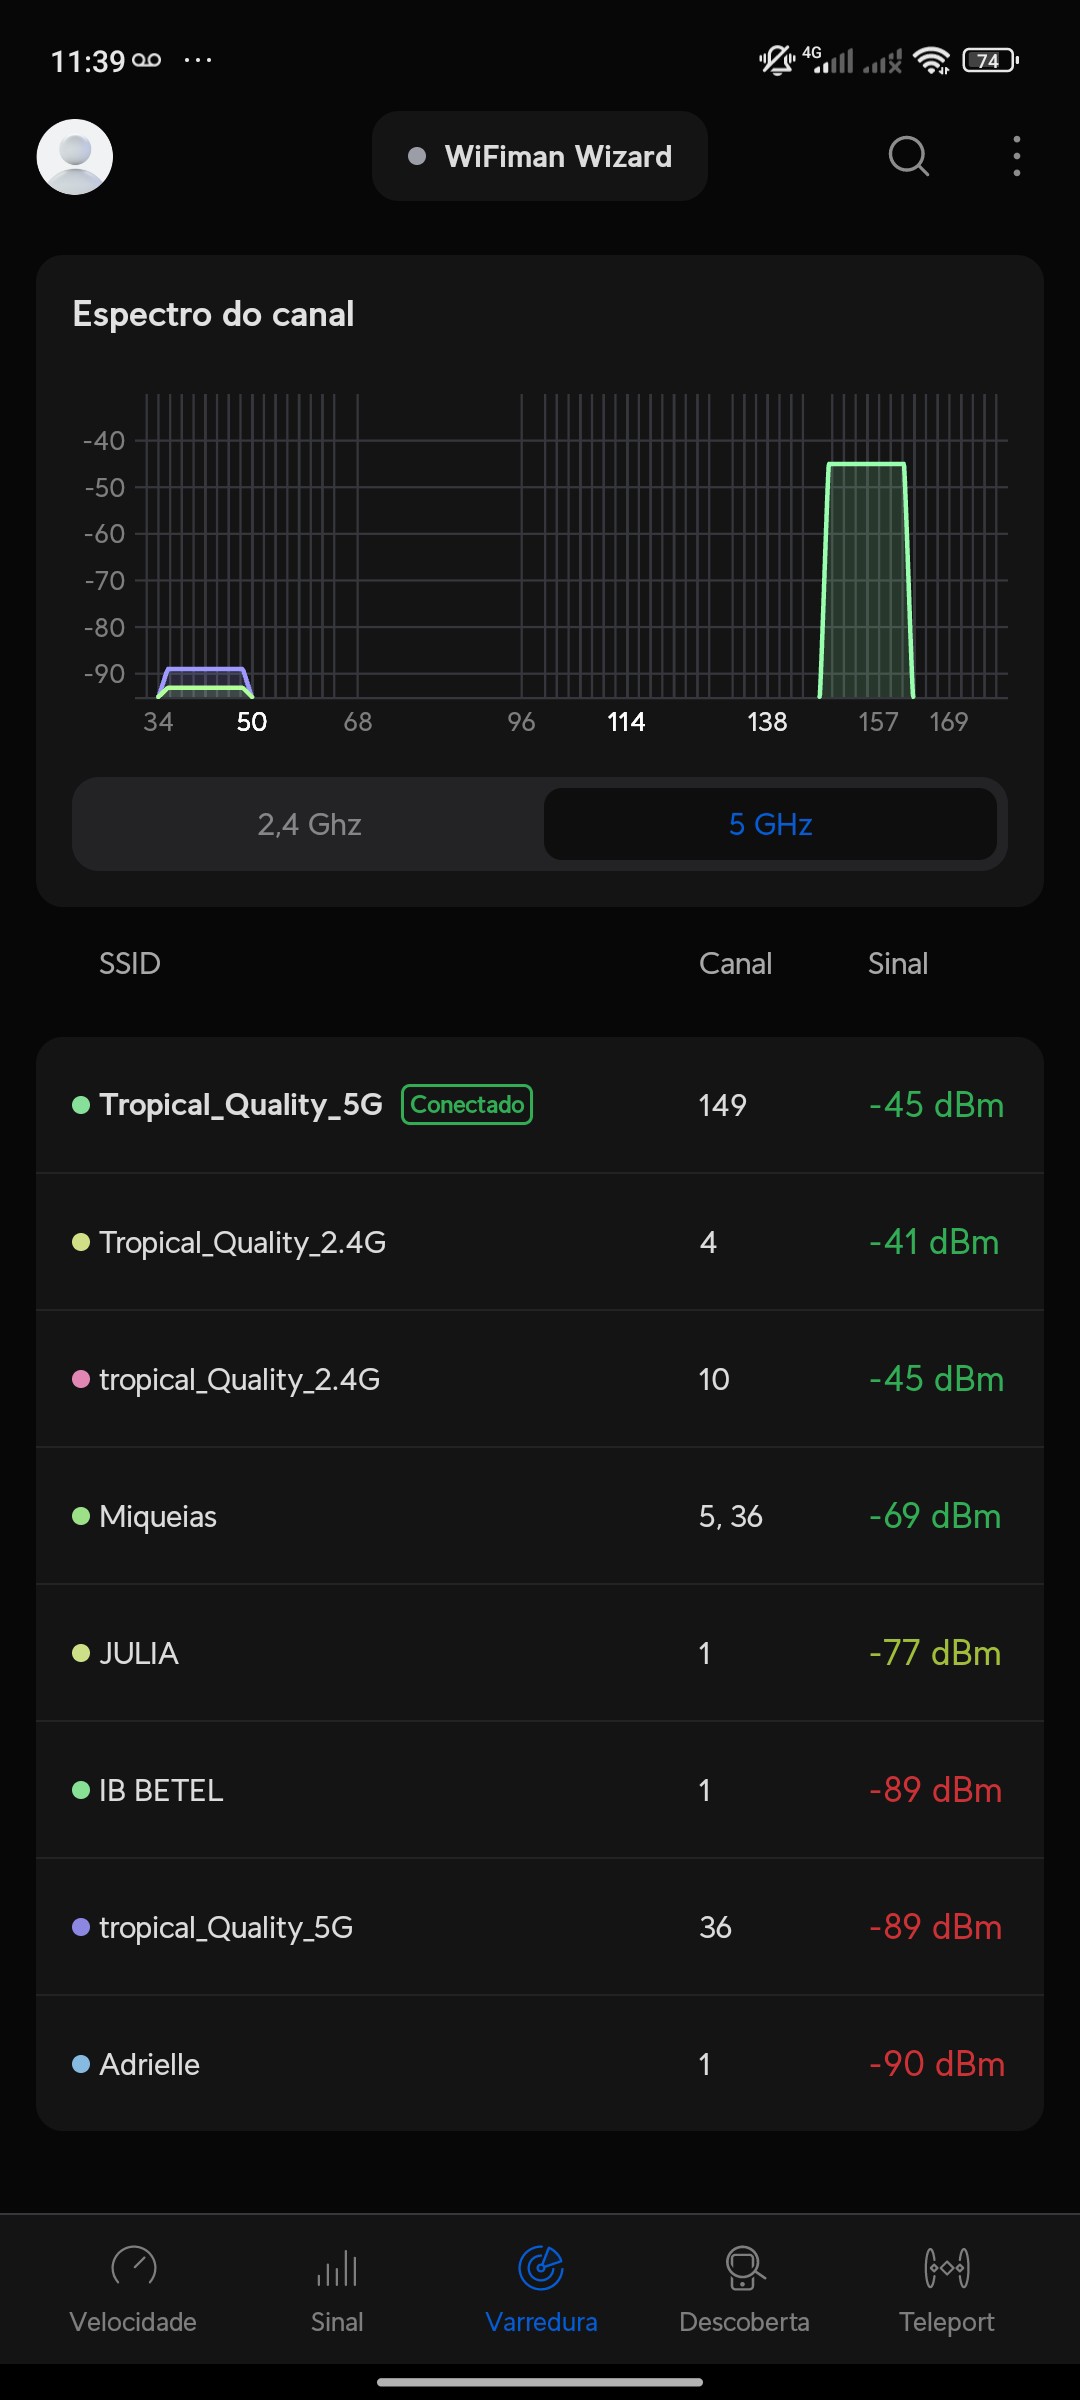This screenshot has height=2400, width=1080.
Task: Sort list by the Sinal column header
Action: click(x=897, y=964)
